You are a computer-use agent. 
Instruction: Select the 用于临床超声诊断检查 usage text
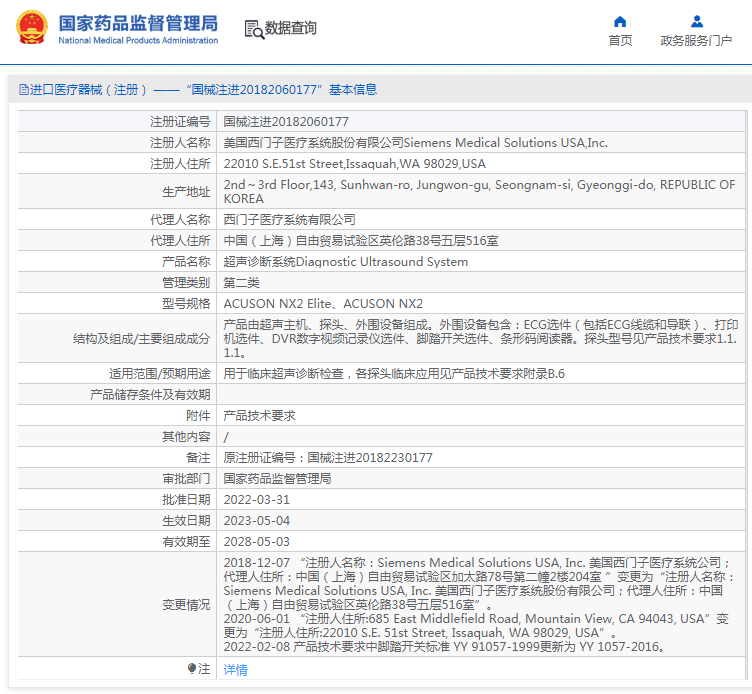394,374
